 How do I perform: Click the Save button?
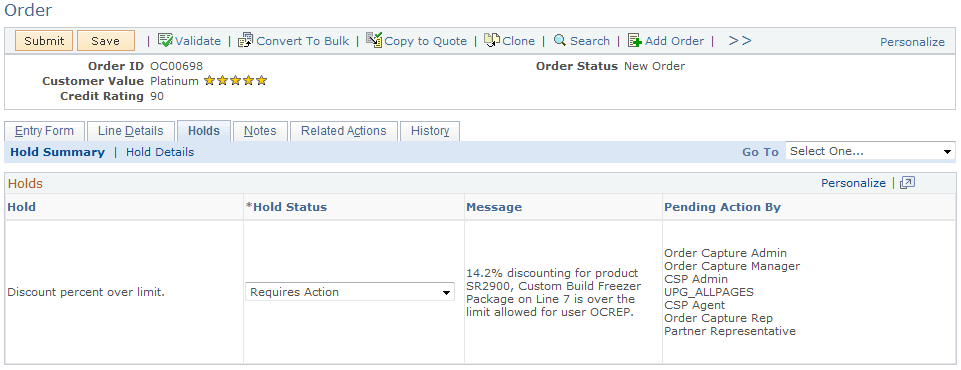[106, 41]
